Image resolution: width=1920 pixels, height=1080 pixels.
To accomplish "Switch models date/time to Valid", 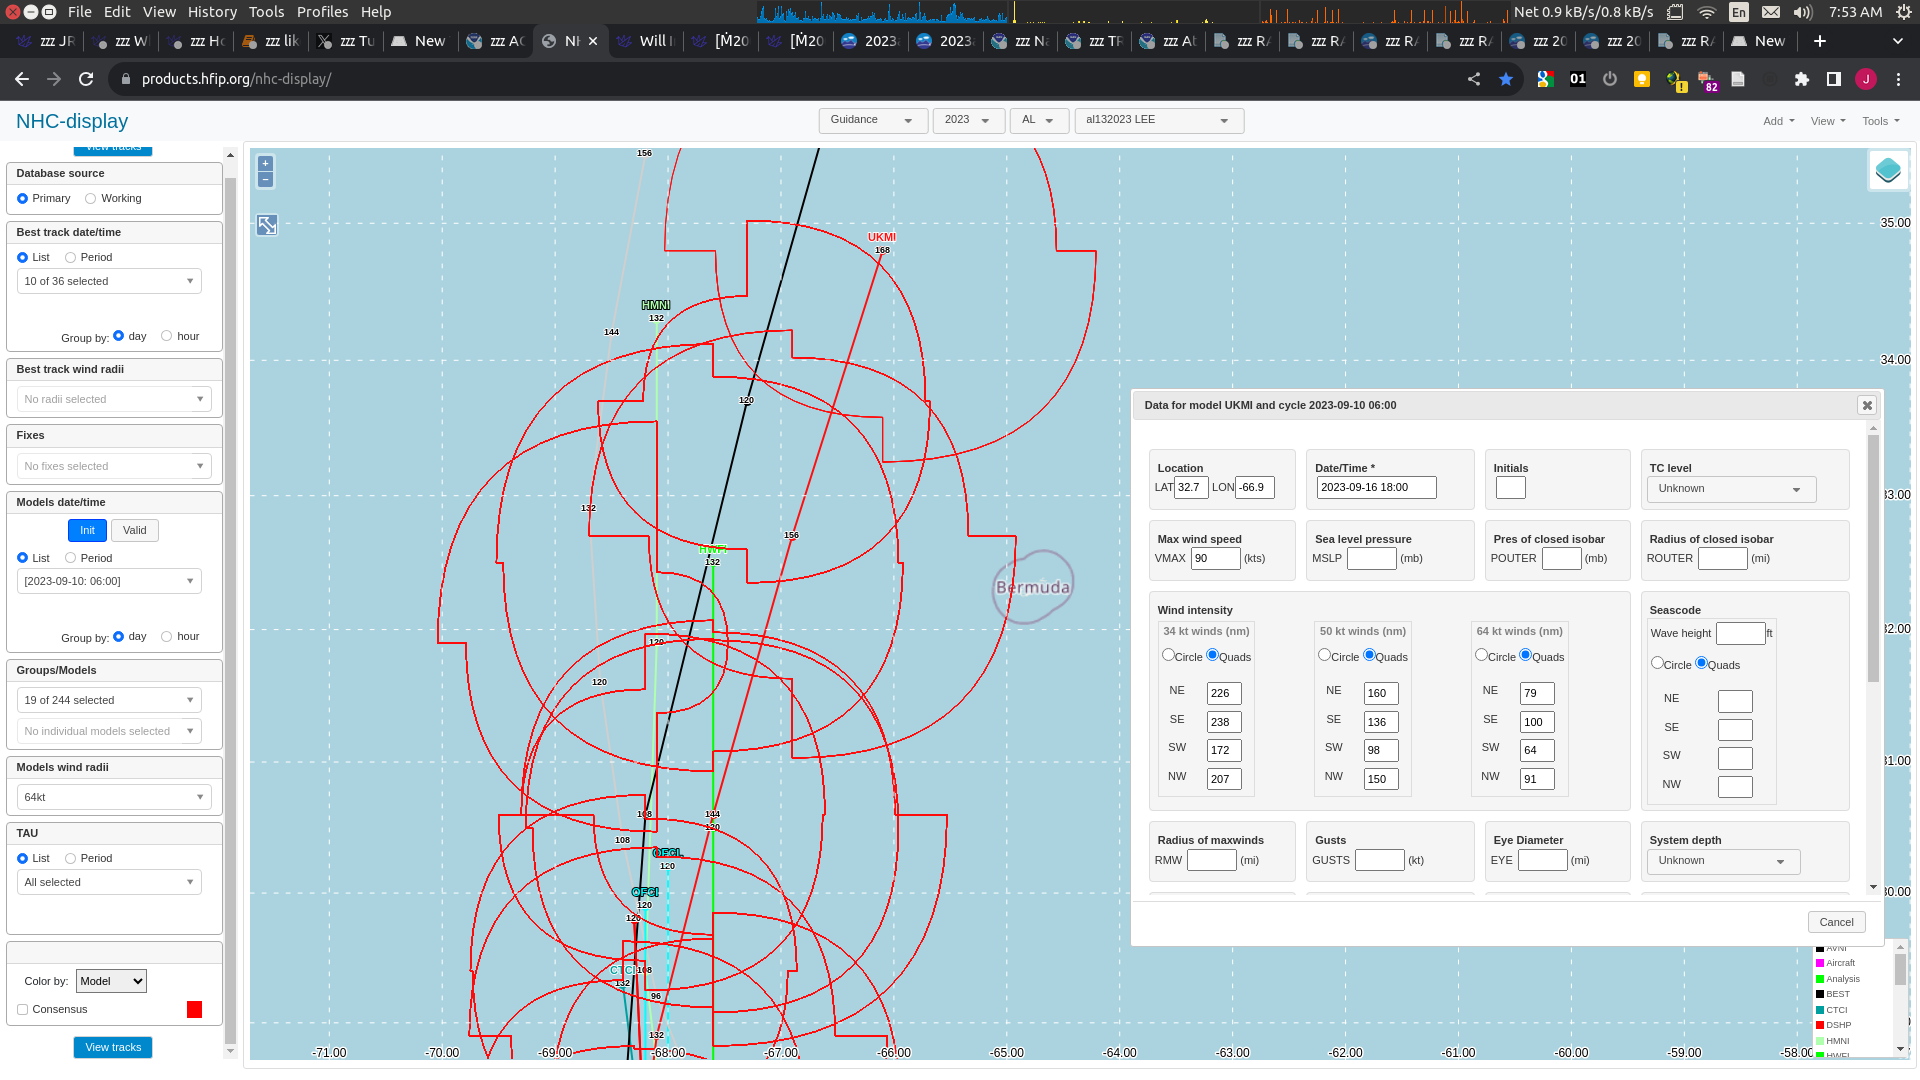I will (134, 530).
